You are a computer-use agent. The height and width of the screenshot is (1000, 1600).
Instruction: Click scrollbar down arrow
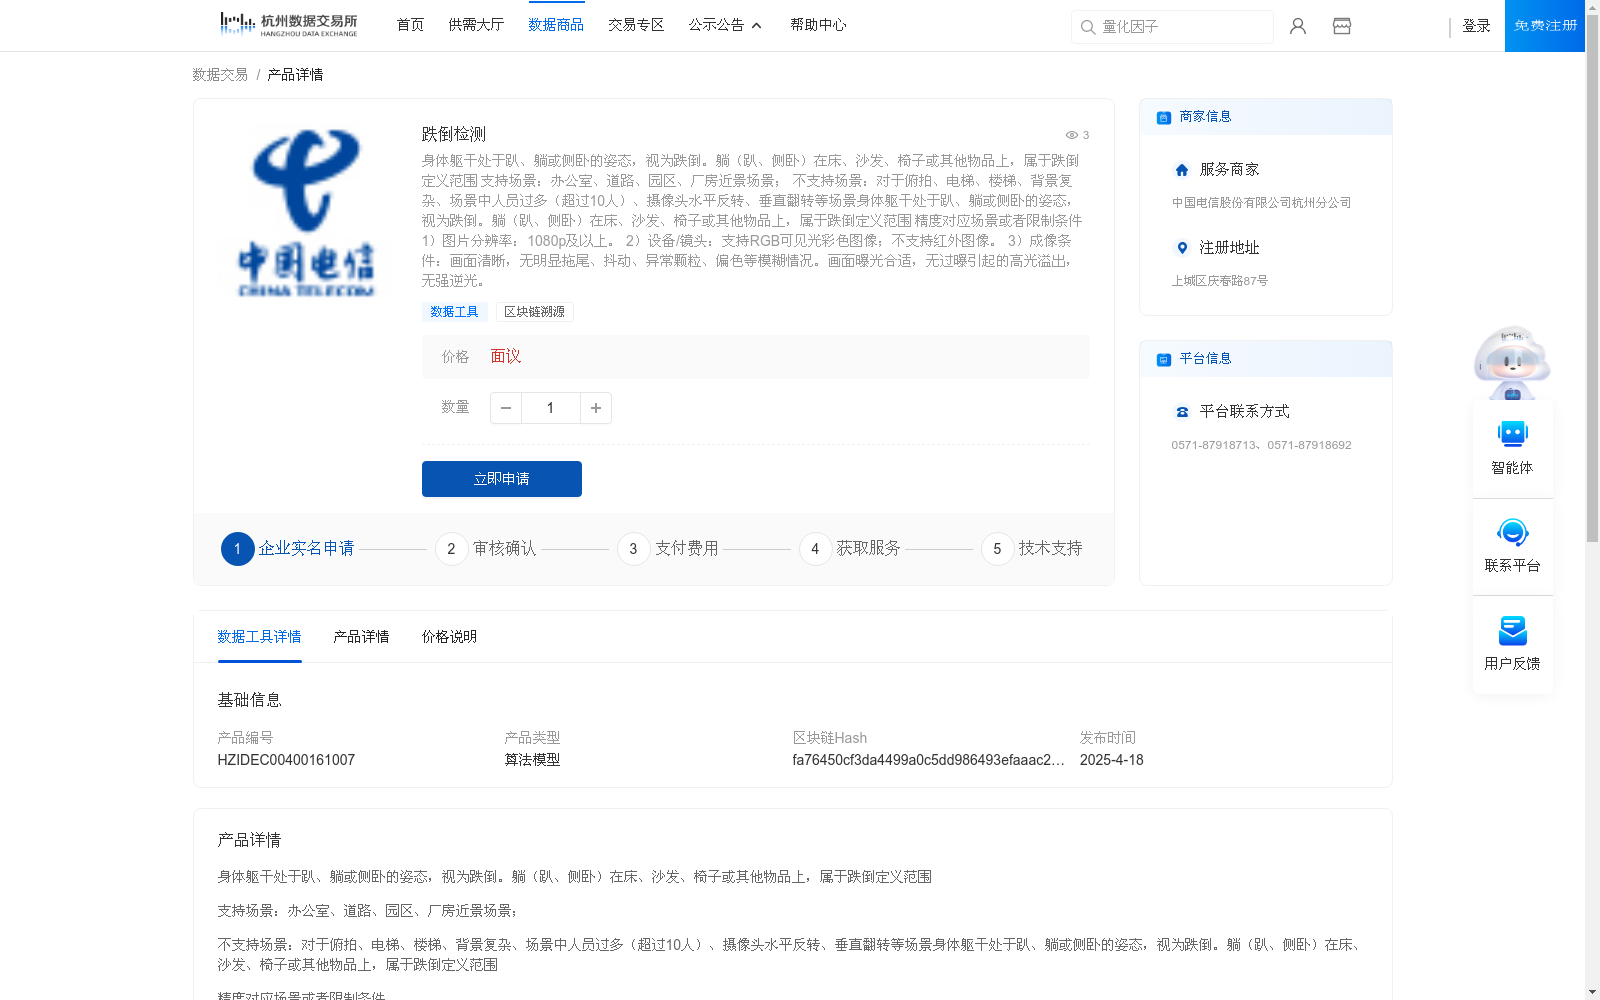coord(1592,992)
